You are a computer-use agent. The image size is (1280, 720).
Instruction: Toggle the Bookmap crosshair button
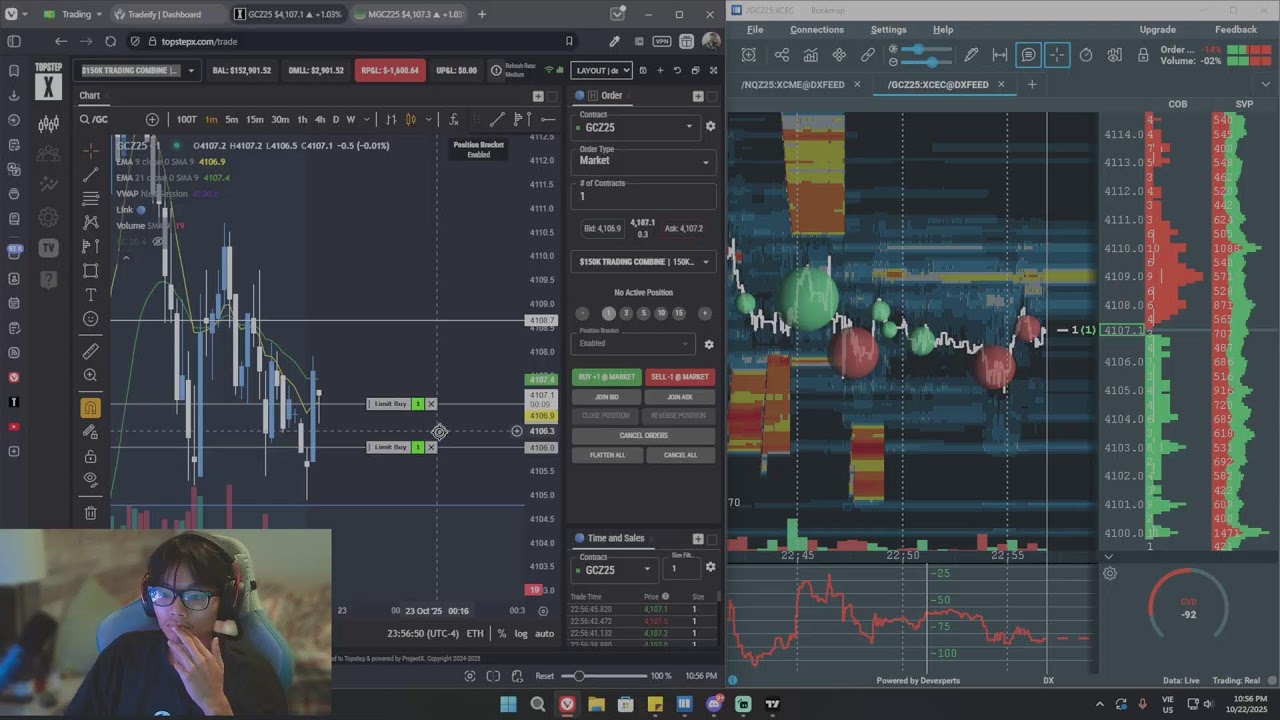tap(1057, 55)
